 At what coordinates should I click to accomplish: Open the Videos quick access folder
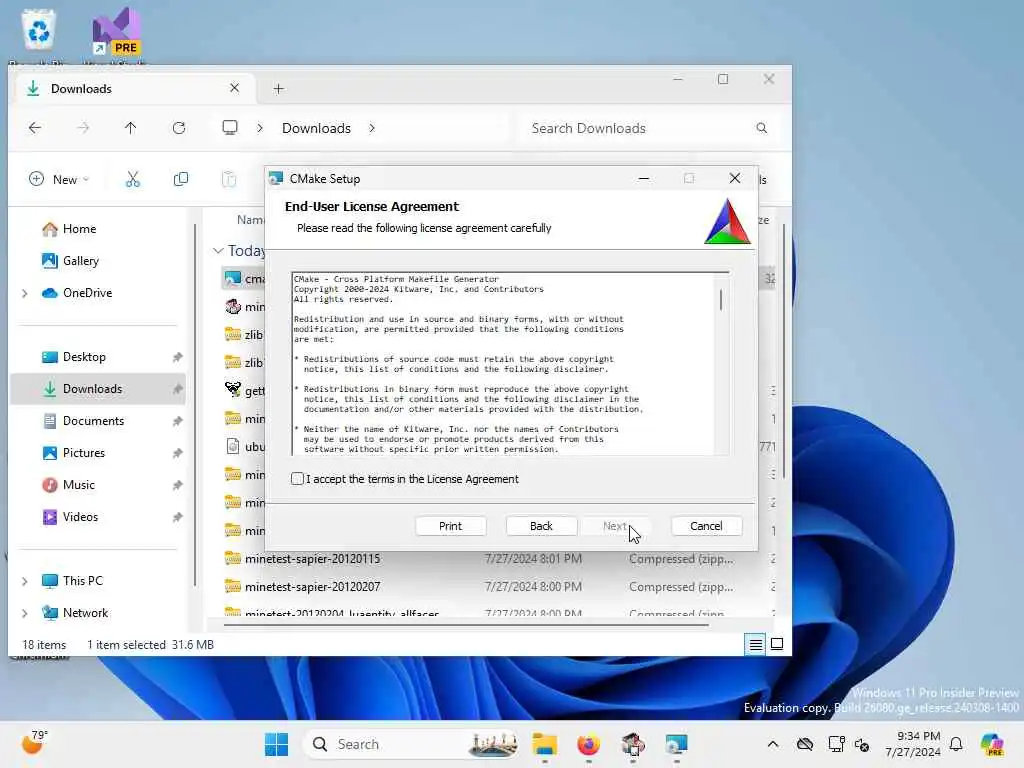tap(80, 517)
